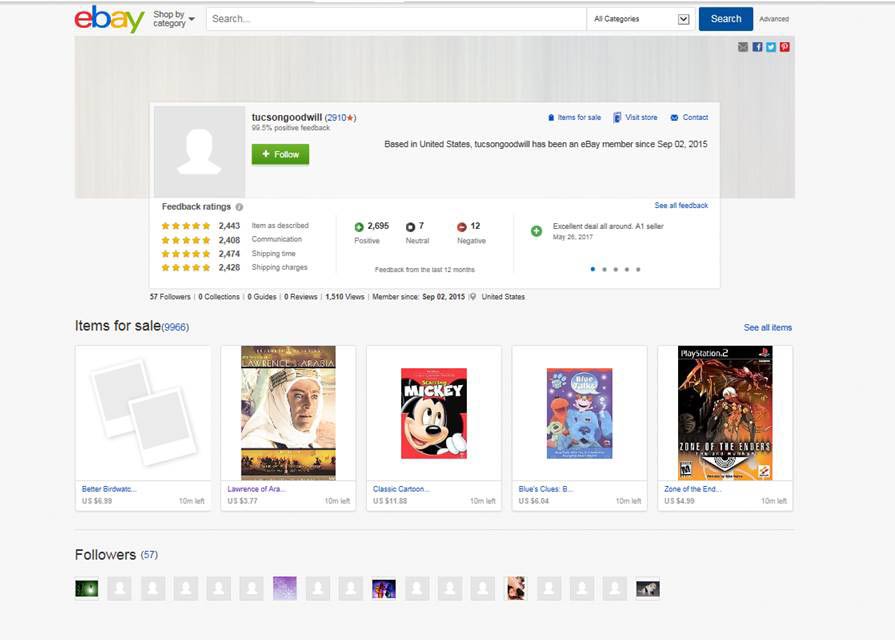
Task: Click the tucsongoodwill username
Action: pos(287,117)
